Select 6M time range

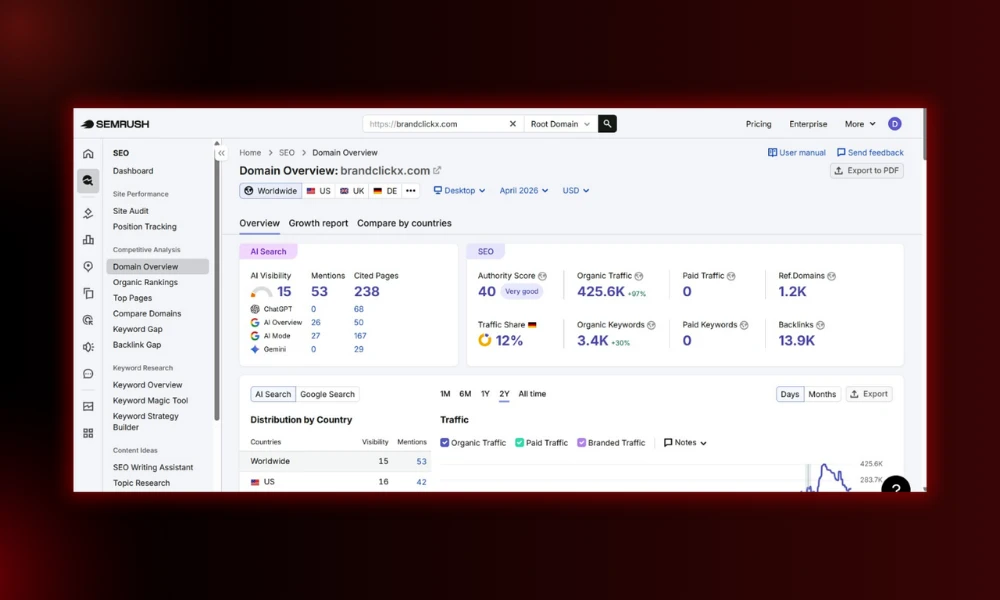[465, 394]
